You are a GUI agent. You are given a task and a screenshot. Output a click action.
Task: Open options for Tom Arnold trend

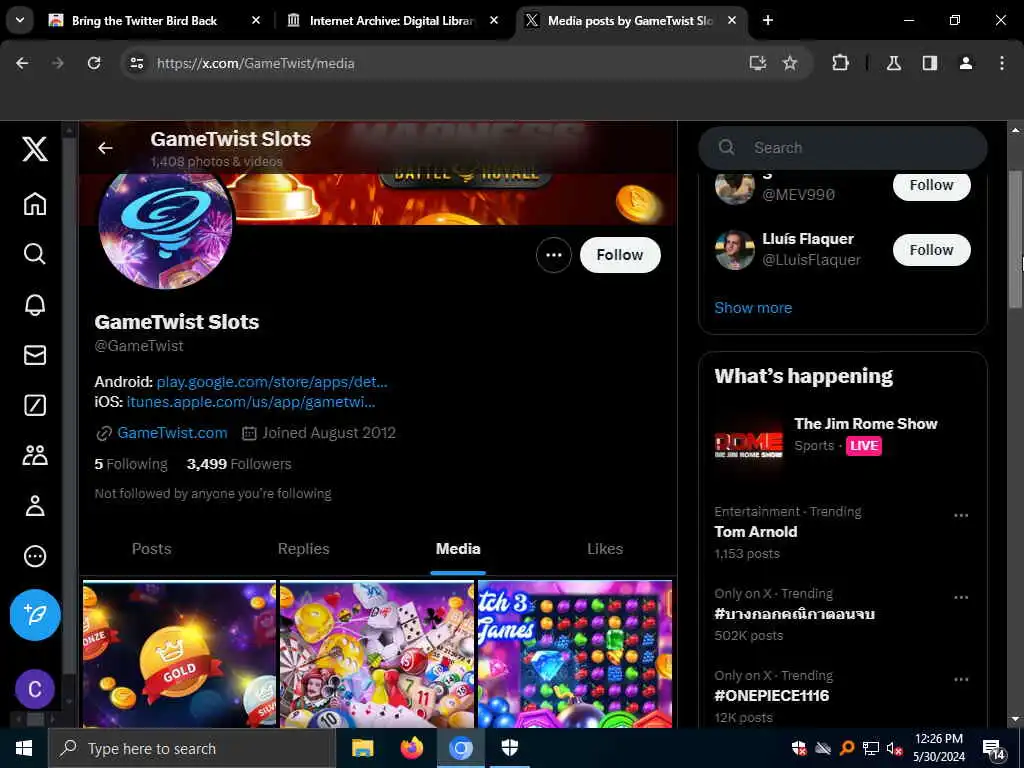click(x=961, y=515)
